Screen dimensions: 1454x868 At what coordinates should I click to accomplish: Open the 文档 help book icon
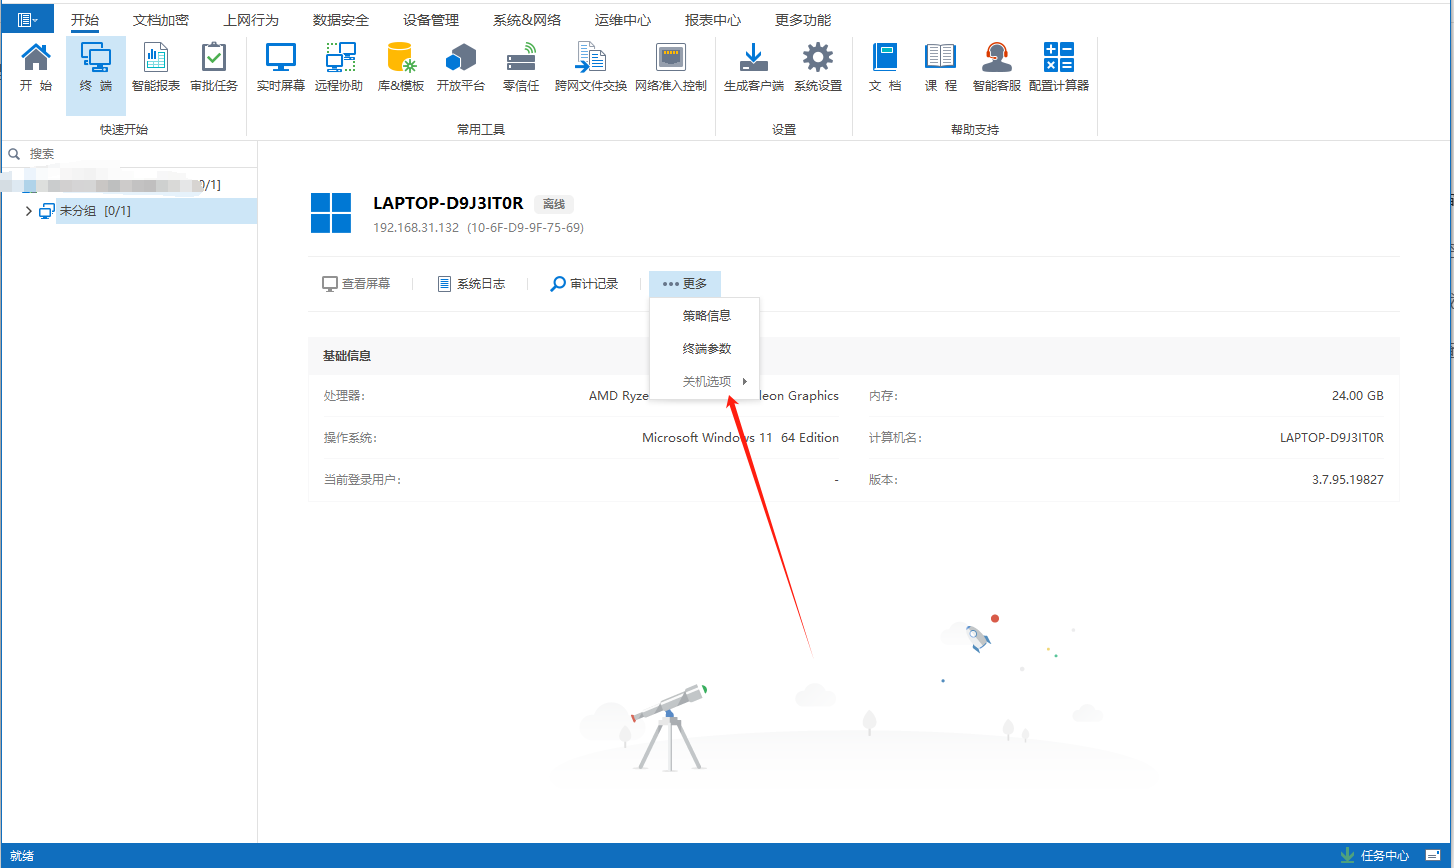(885, 67)
